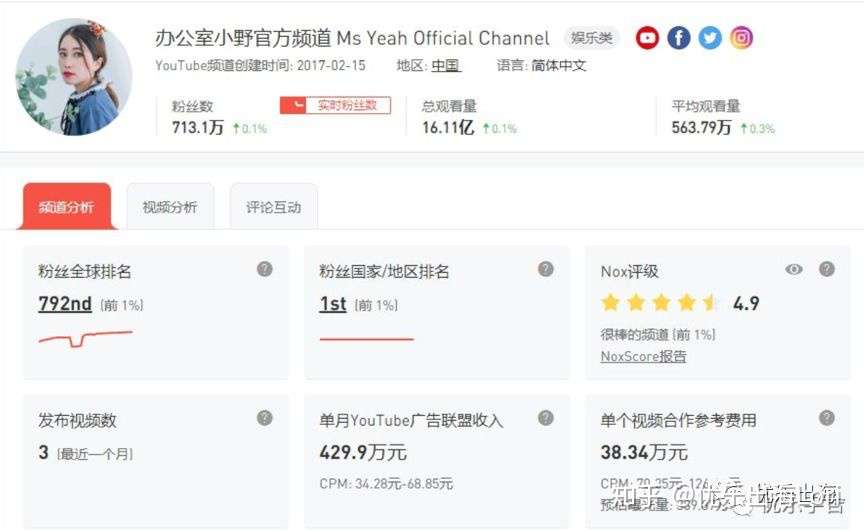
Task: Click the channel avatar photo
Action: coord(74,77)
